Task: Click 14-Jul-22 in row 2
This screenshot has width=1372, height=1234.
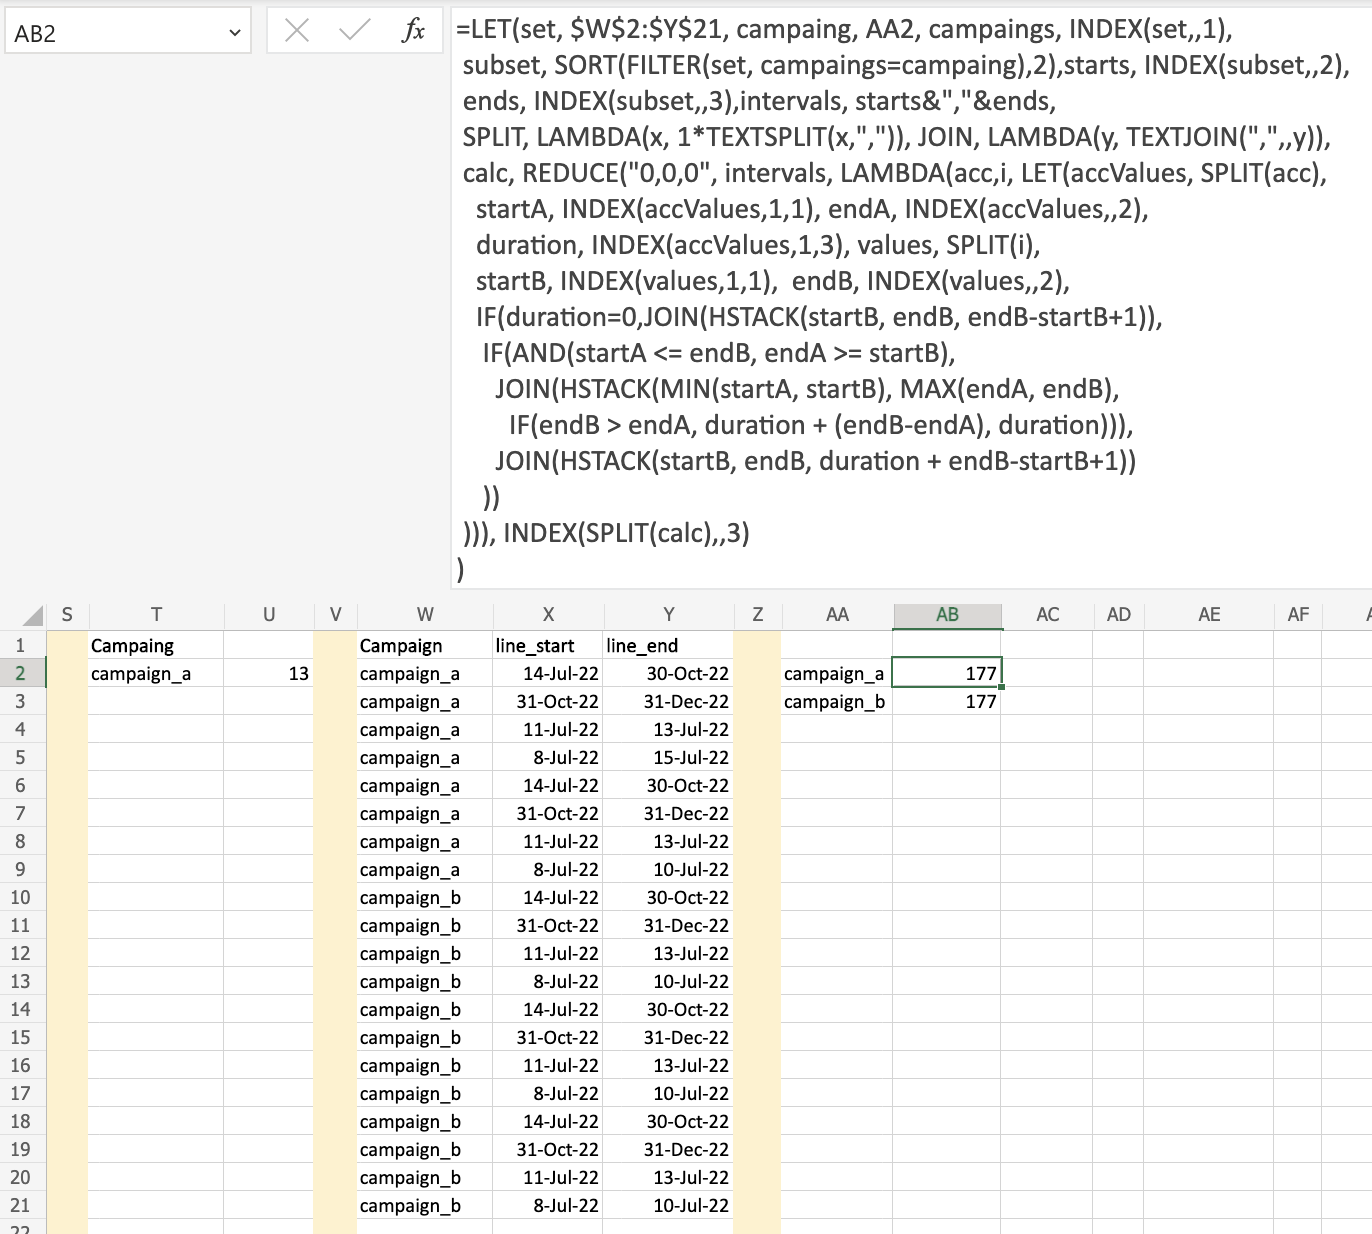Action: click(x=548, y=673)
